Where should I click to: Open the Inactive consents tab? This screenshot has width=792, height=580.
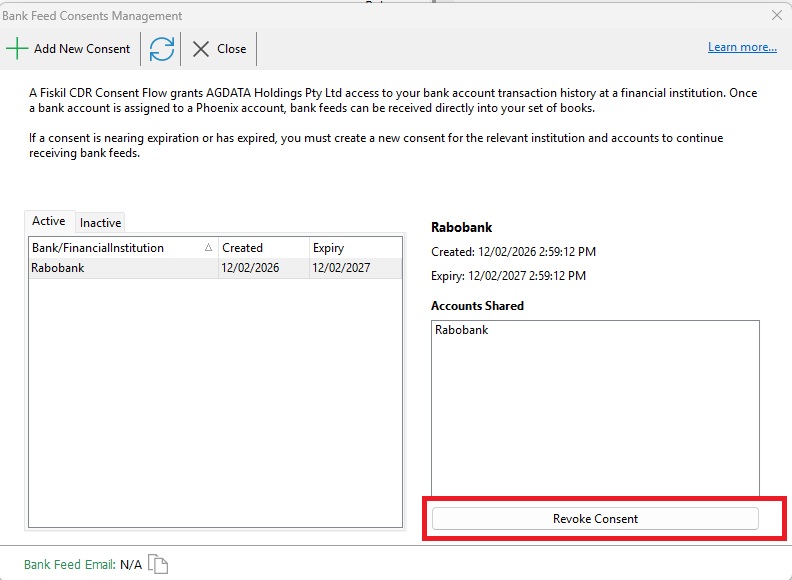[x=100, y=222]
